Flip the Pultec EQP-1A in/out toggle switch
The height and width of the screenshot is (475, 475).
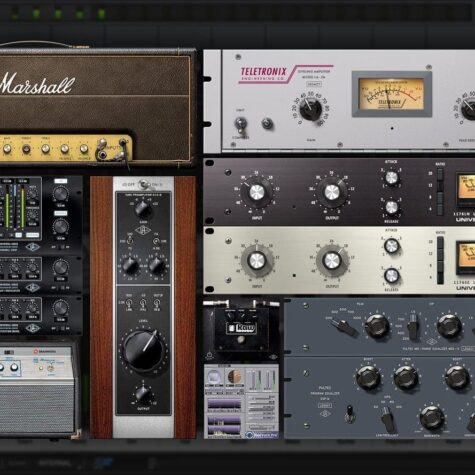coord(349,414)
